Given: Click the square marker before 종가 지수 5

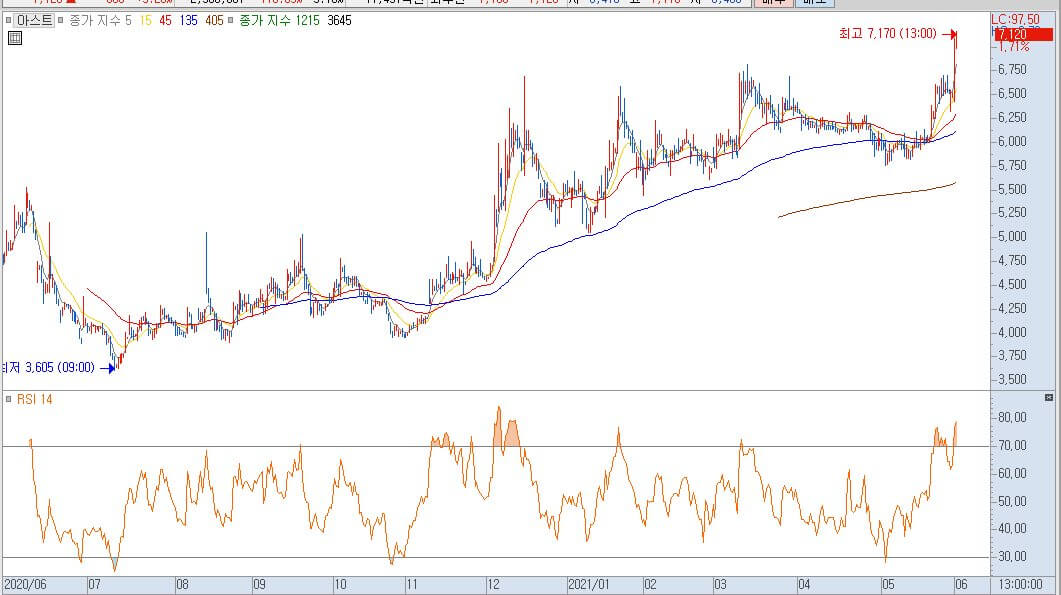Looking at the screenshot, I should (61, 20).
